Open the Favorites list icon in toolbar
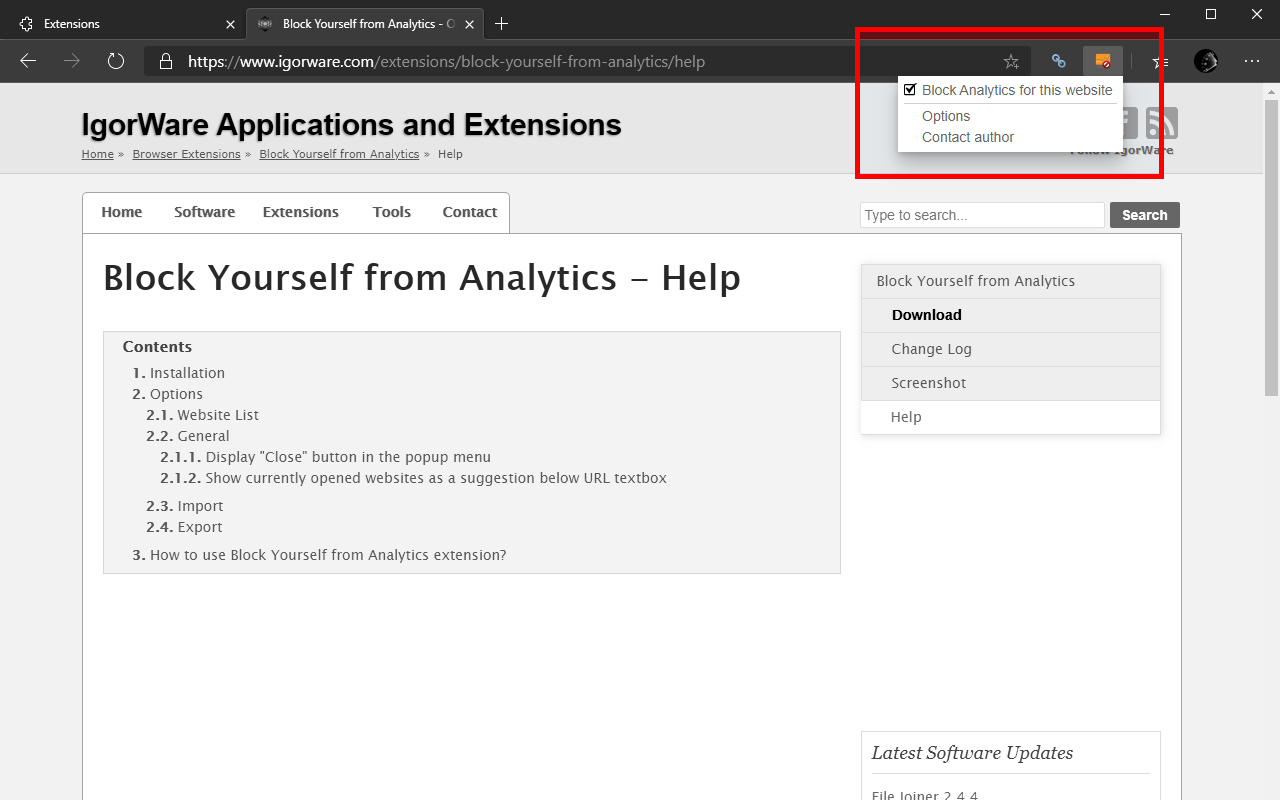1280x800 pixels. coord(1160,61)
